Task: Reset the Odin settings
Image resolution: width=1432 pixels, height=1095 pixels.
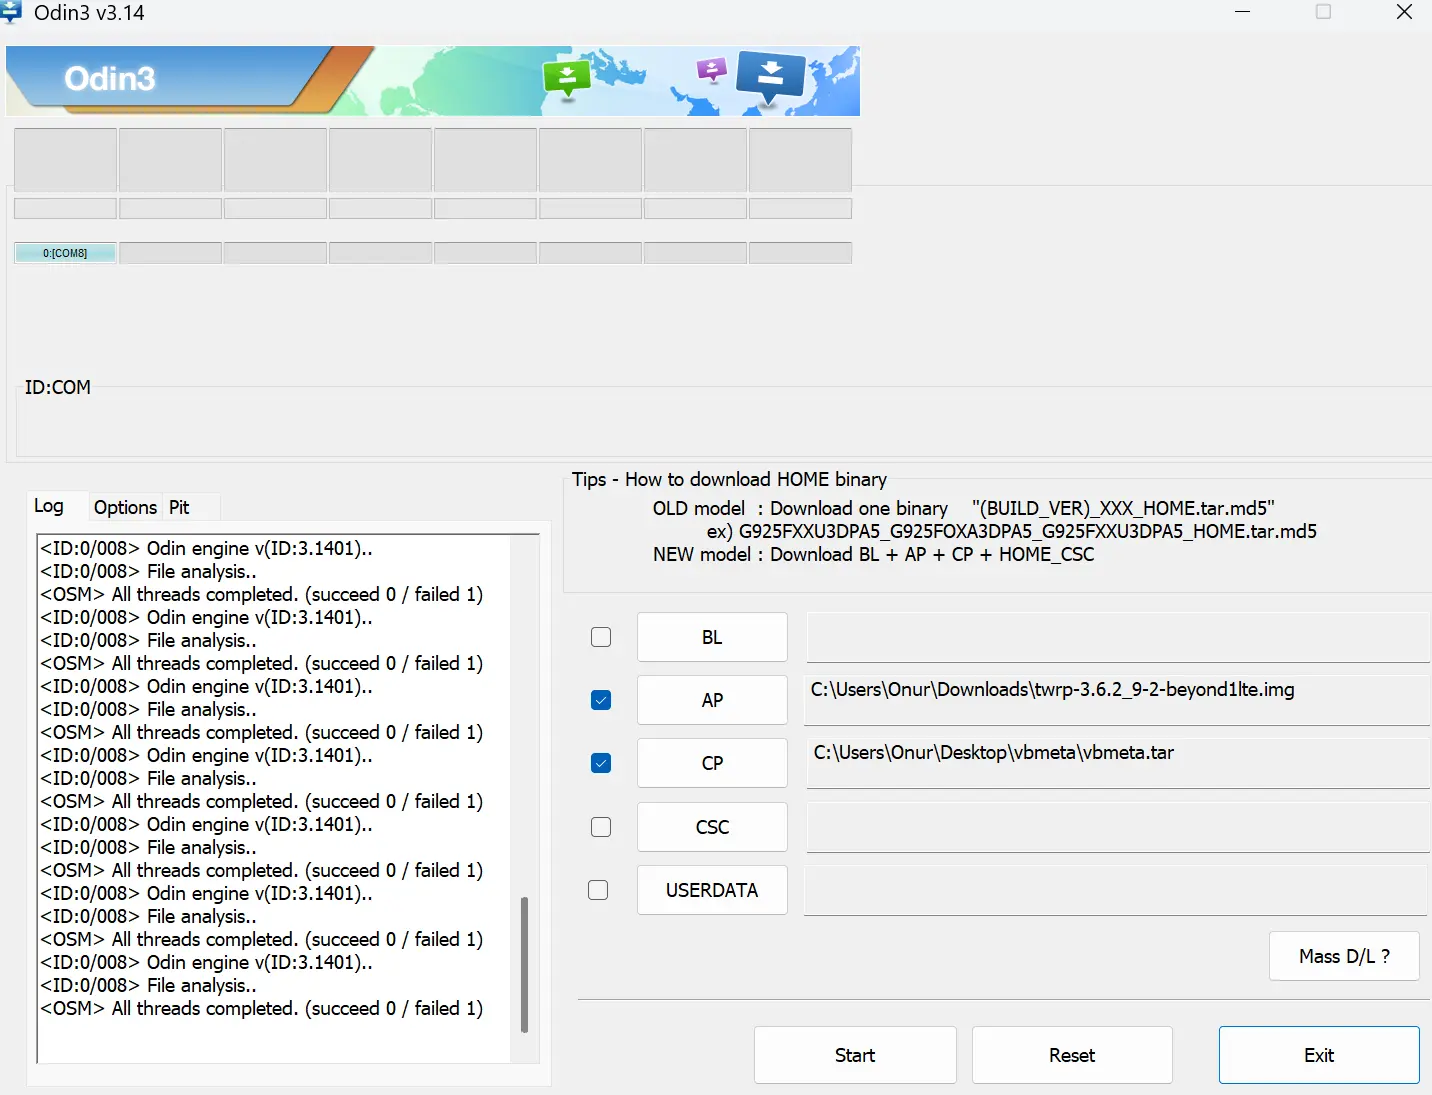Action: (x=1072, y=1055)
